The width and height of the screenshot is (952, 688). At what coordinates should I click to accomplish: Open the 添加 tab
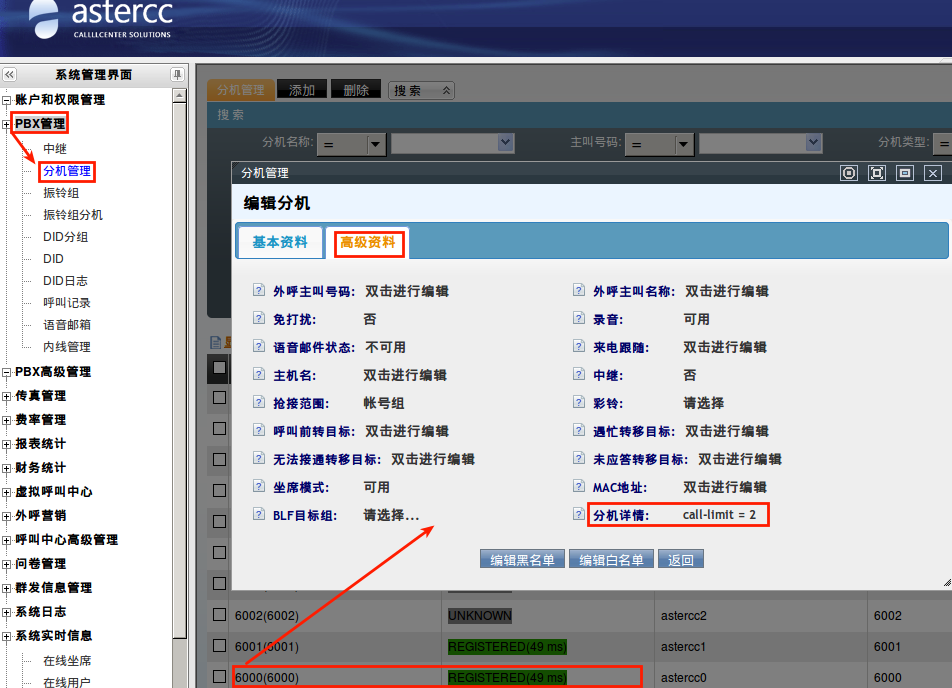301,90
